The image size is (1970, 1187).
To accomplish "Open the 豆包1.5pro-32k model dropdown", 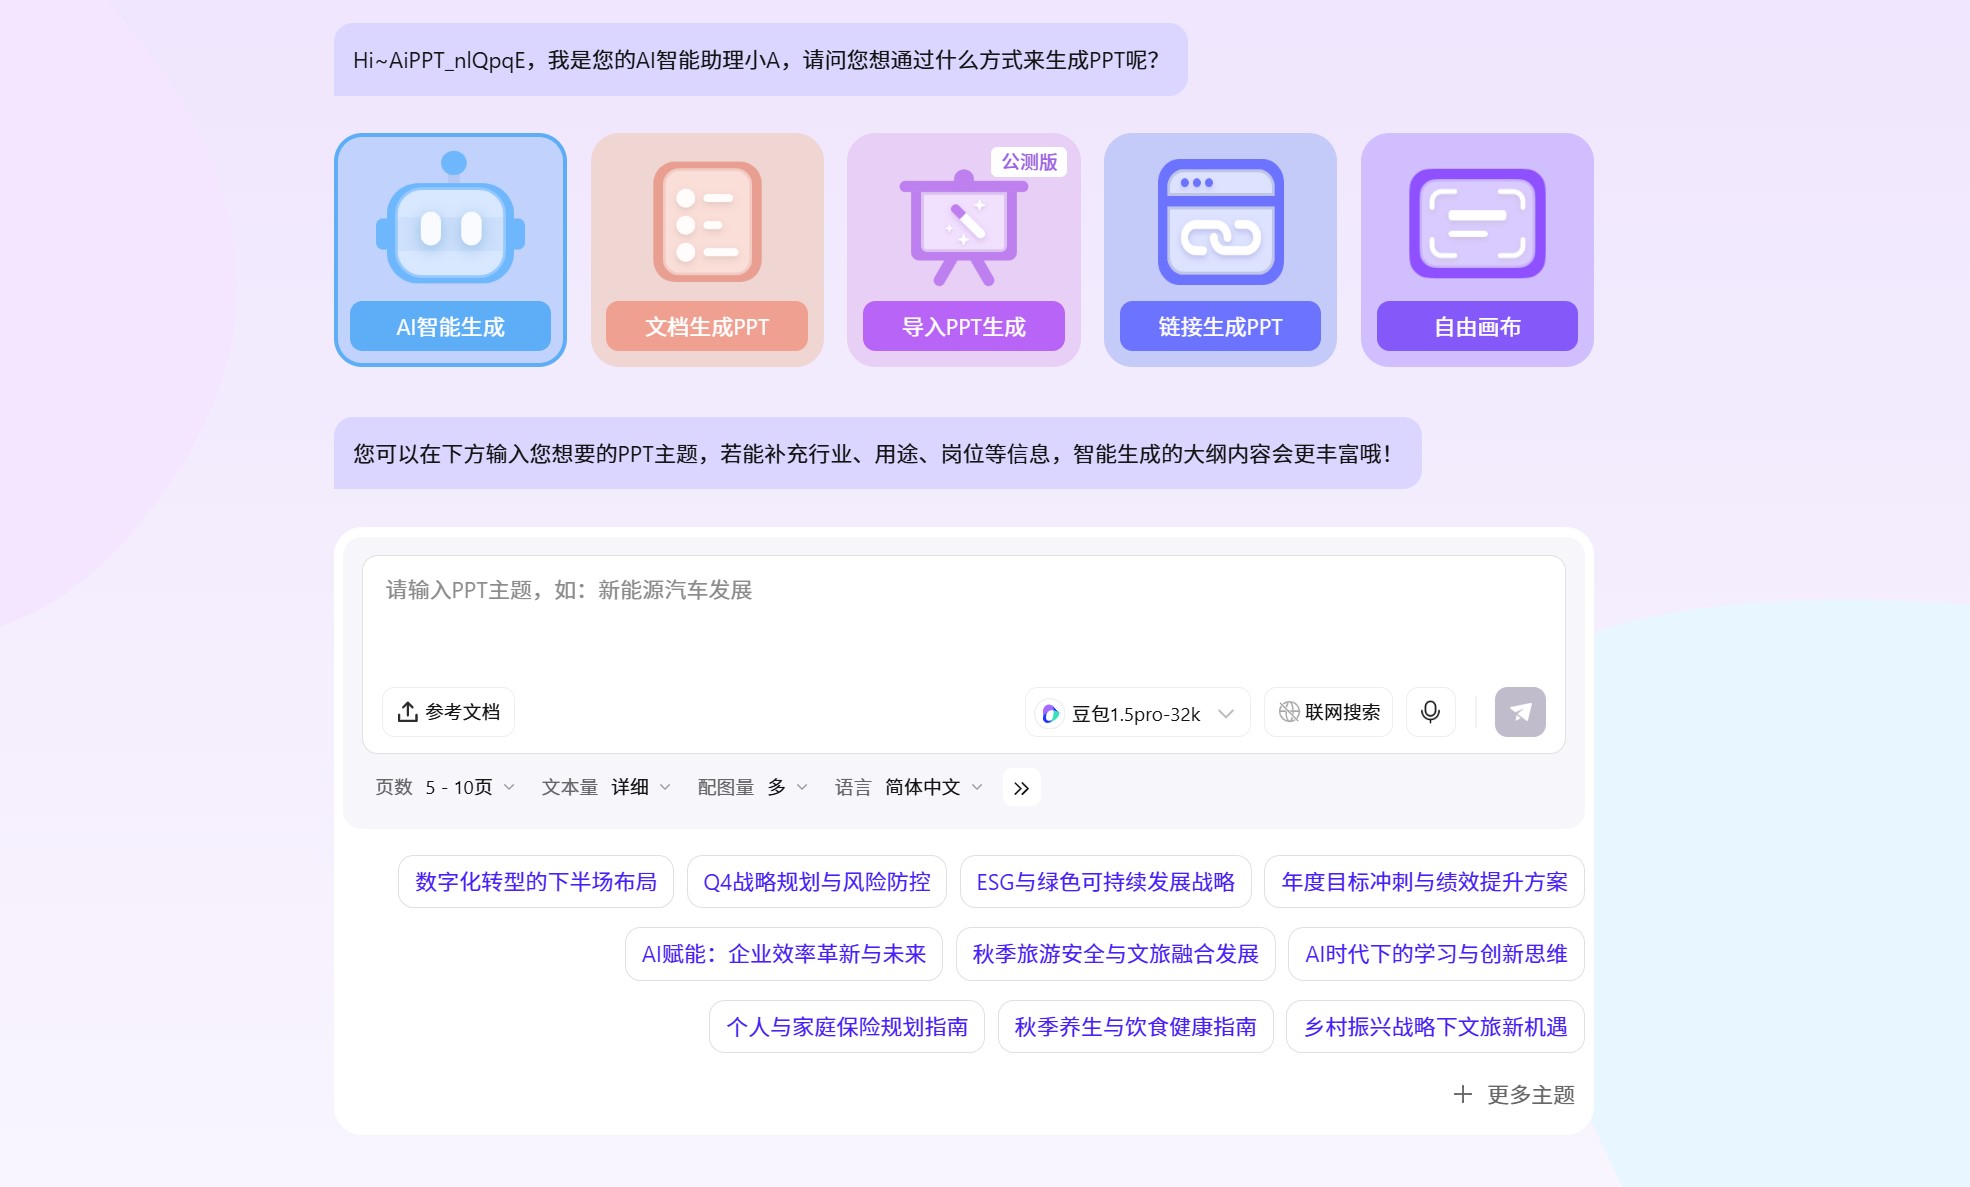I will pos(1137,713).
